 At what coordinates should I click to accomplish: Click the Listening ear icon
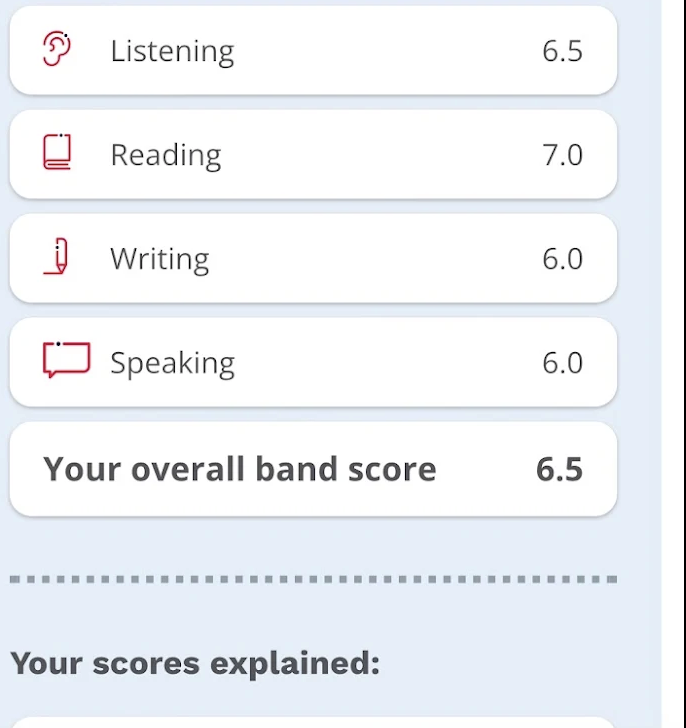57,50
